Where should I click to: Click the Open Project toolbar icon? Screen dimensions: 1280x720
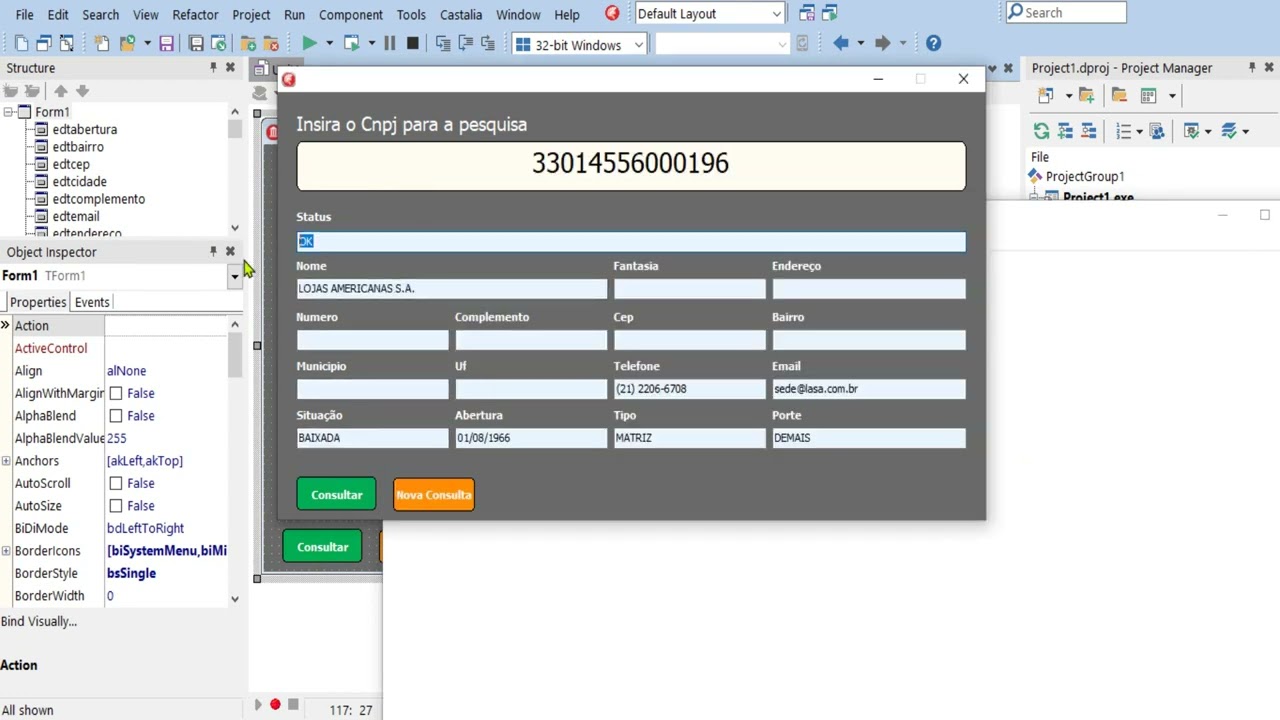click(x=128, y=44)
